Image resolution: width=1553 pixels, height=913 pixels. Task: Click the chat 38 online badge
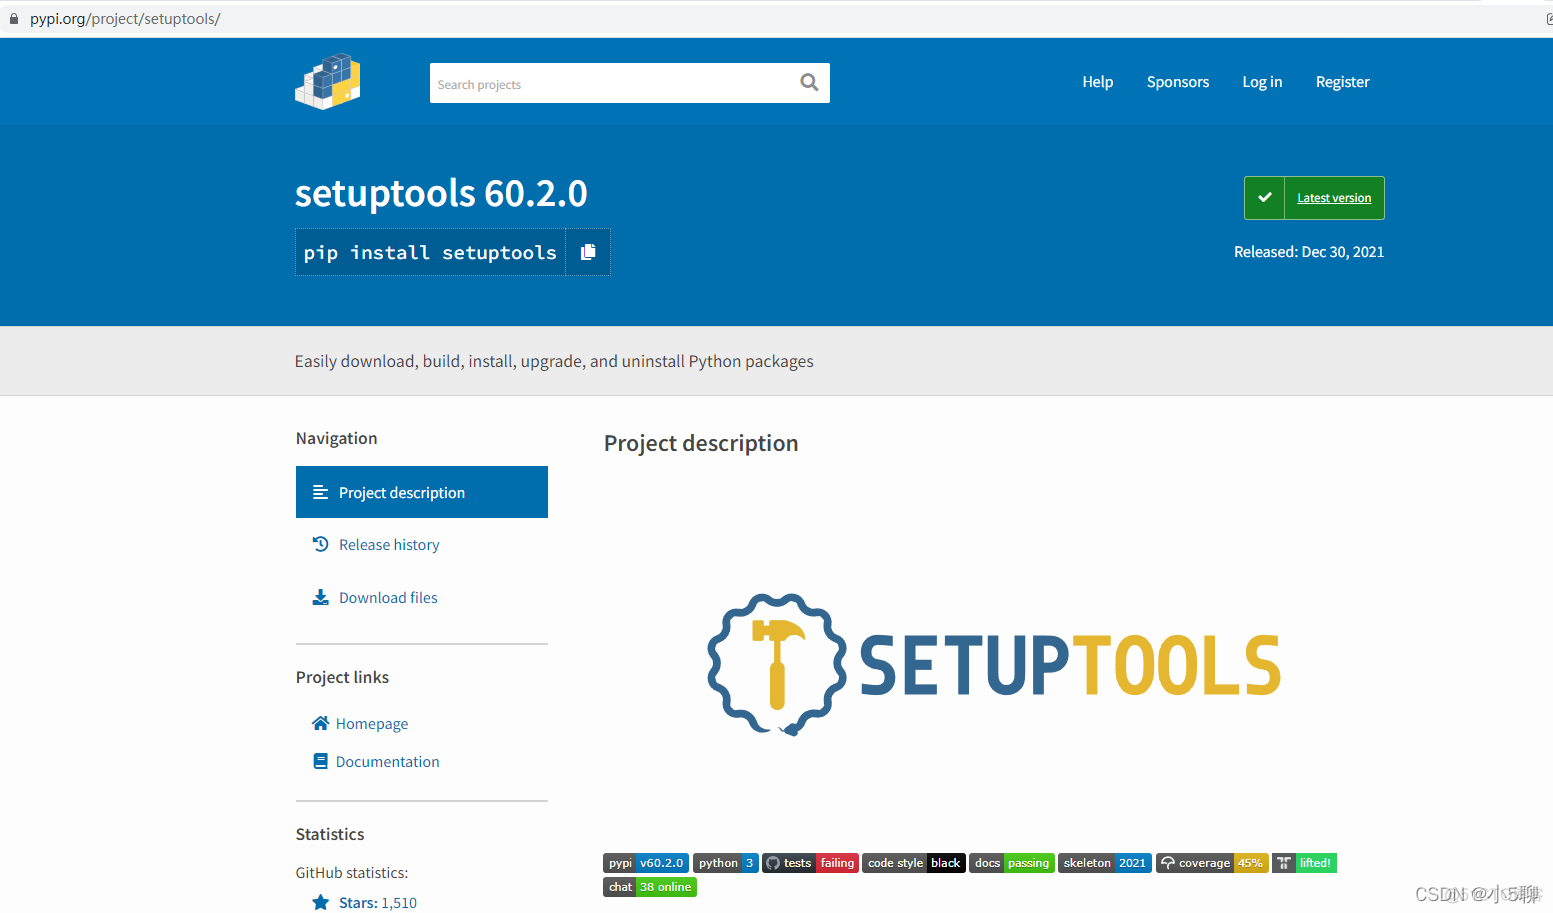pos(649,886)
